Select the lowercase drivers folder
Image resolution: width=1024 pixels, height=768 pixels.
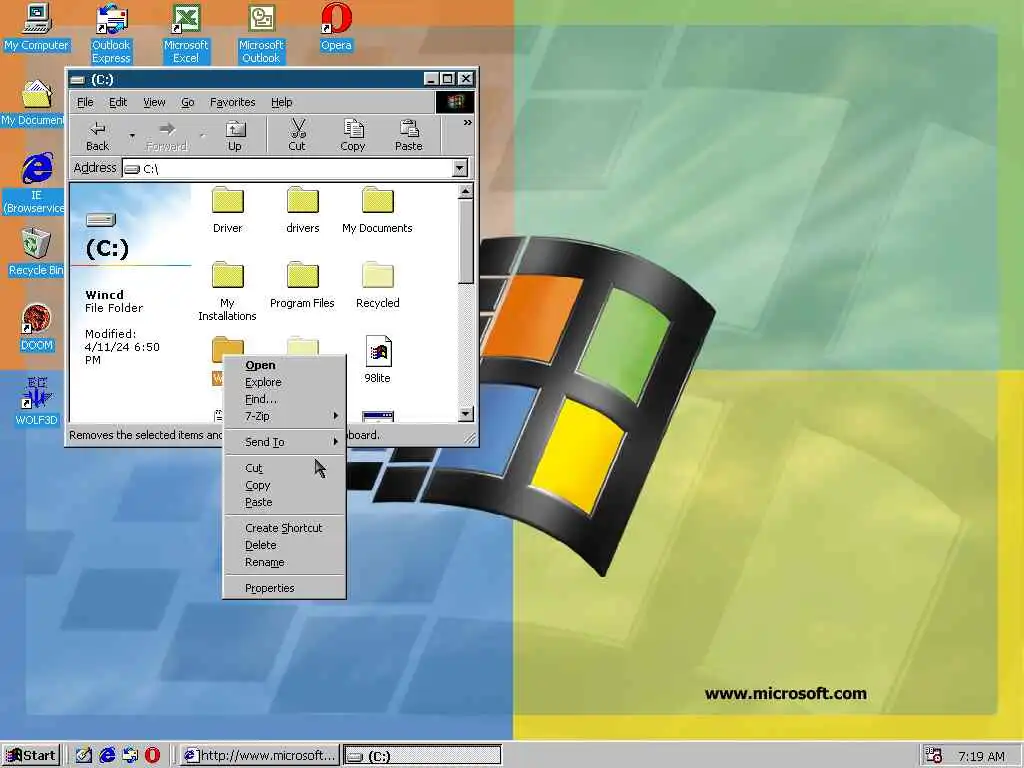(x=303, y=210)
